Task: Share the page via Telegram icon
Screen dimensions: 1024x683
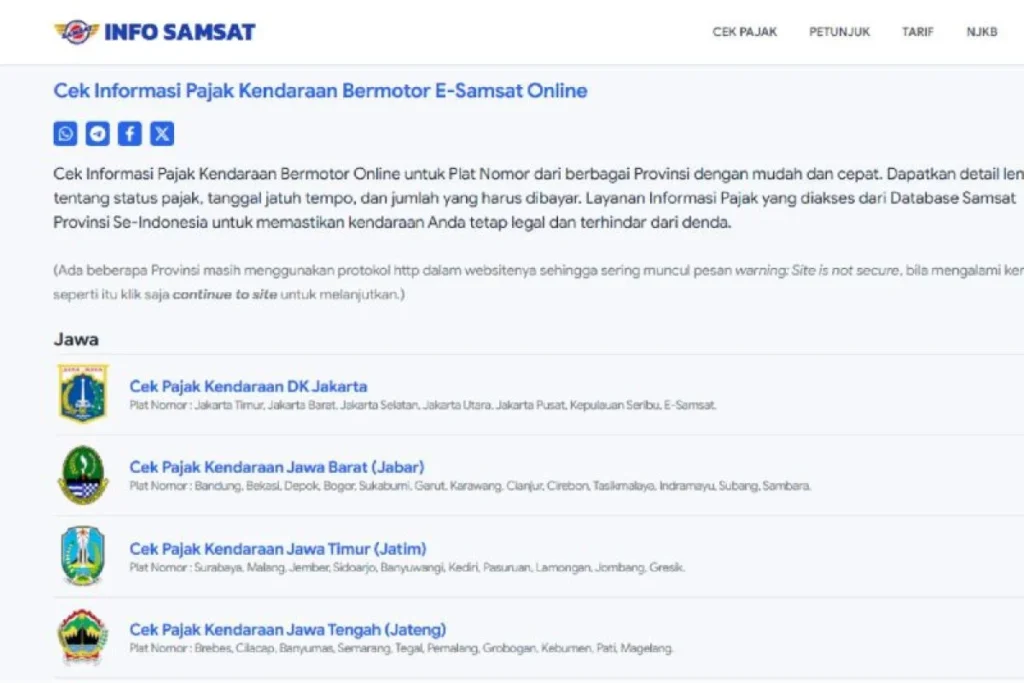Action: (x=97, y=134)
